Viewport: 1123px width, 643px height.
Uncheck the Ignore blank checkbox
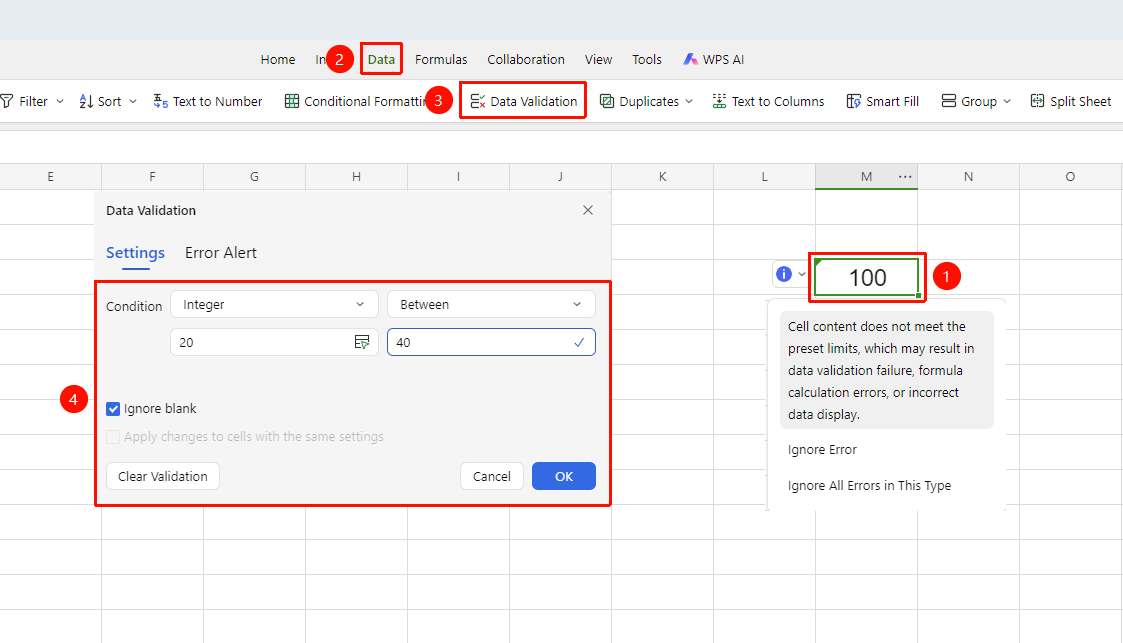pyautogui.click(x=113, y=409)
